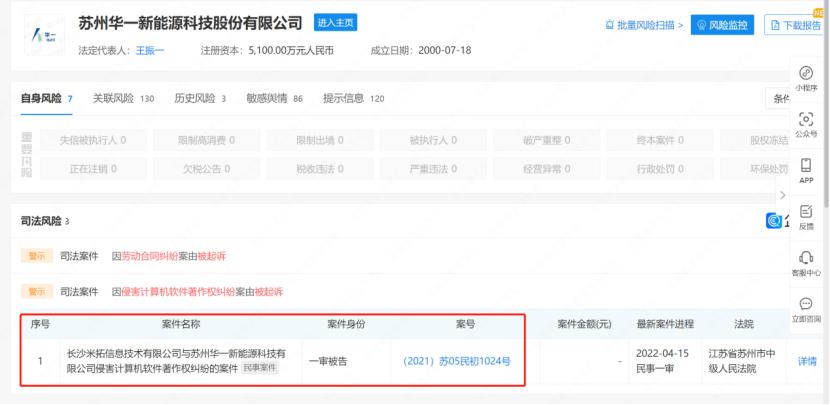The image size is (830, 405).
Task: Click 江苏省苏州市中级人民法院 court cell
Action: point(743,361)
